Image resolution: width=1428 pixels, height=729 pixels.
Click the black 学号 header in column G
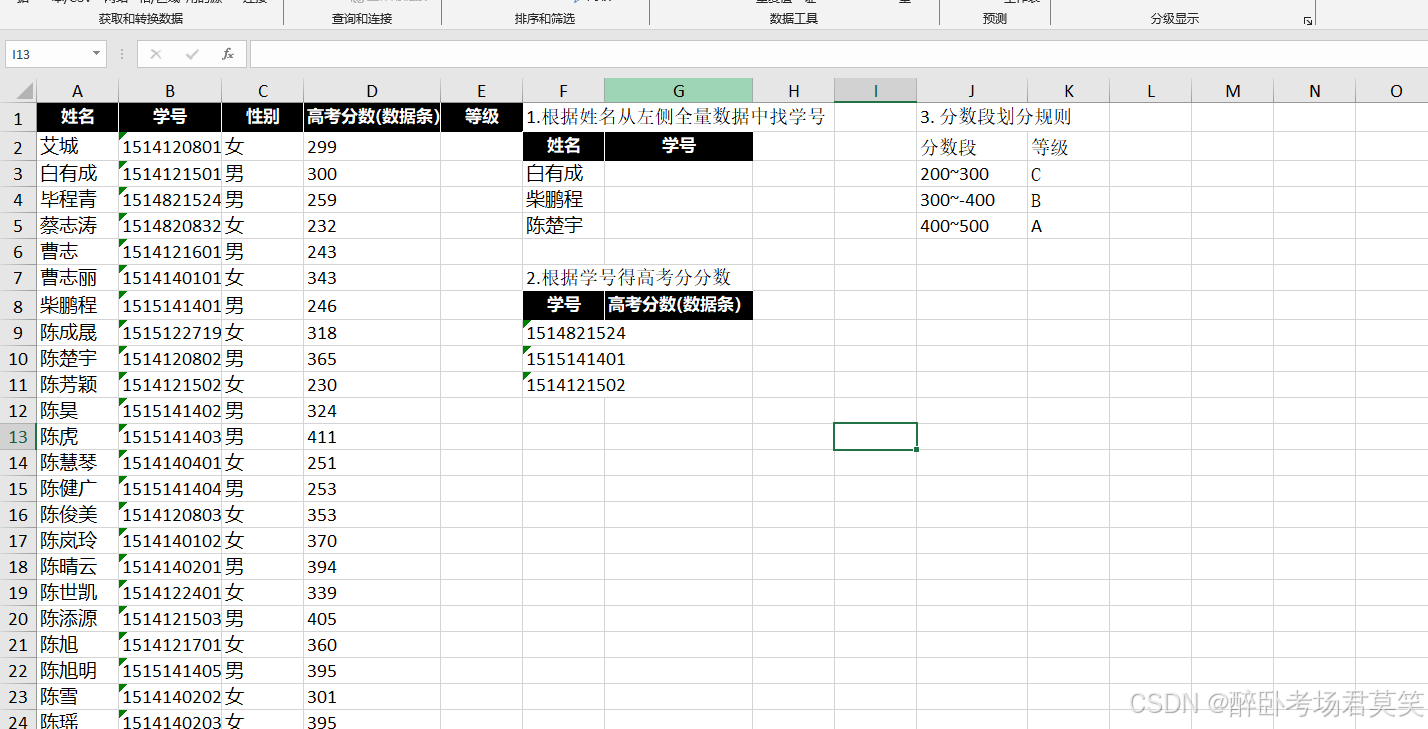(679, 146)
